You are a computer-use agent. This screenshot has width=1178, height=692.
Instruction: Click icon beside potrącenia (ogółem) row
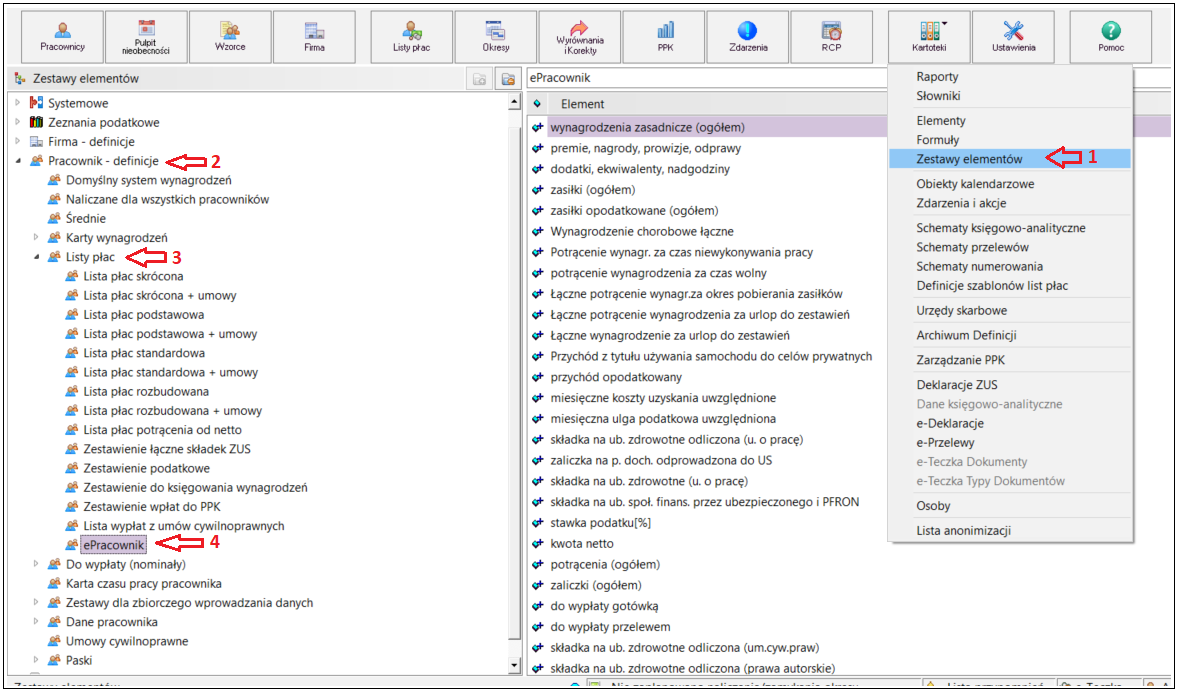pos(537,564)
